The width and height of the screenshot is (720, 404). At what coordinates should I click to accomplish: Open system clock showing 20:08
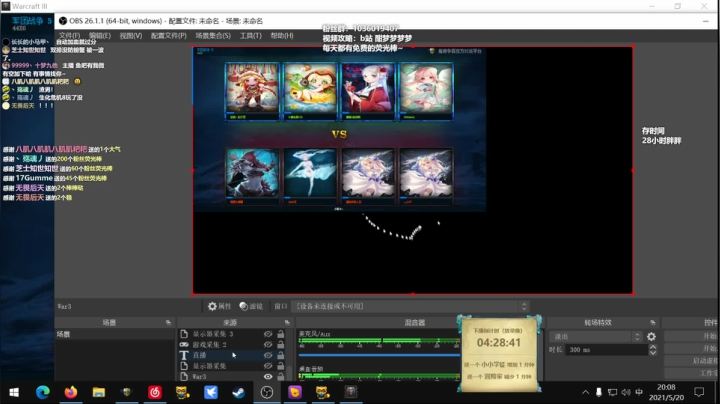(666, 393)
